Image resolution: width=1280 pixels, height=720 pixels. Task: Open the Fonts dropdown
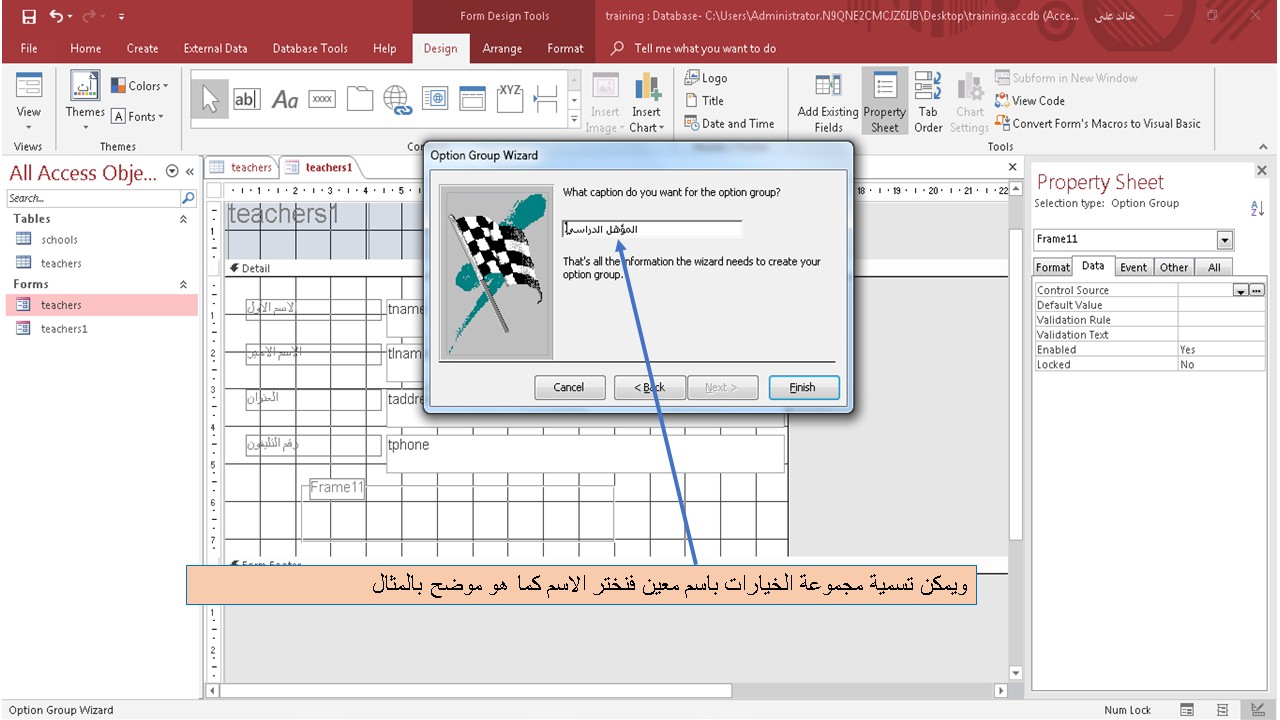[137, 116]
